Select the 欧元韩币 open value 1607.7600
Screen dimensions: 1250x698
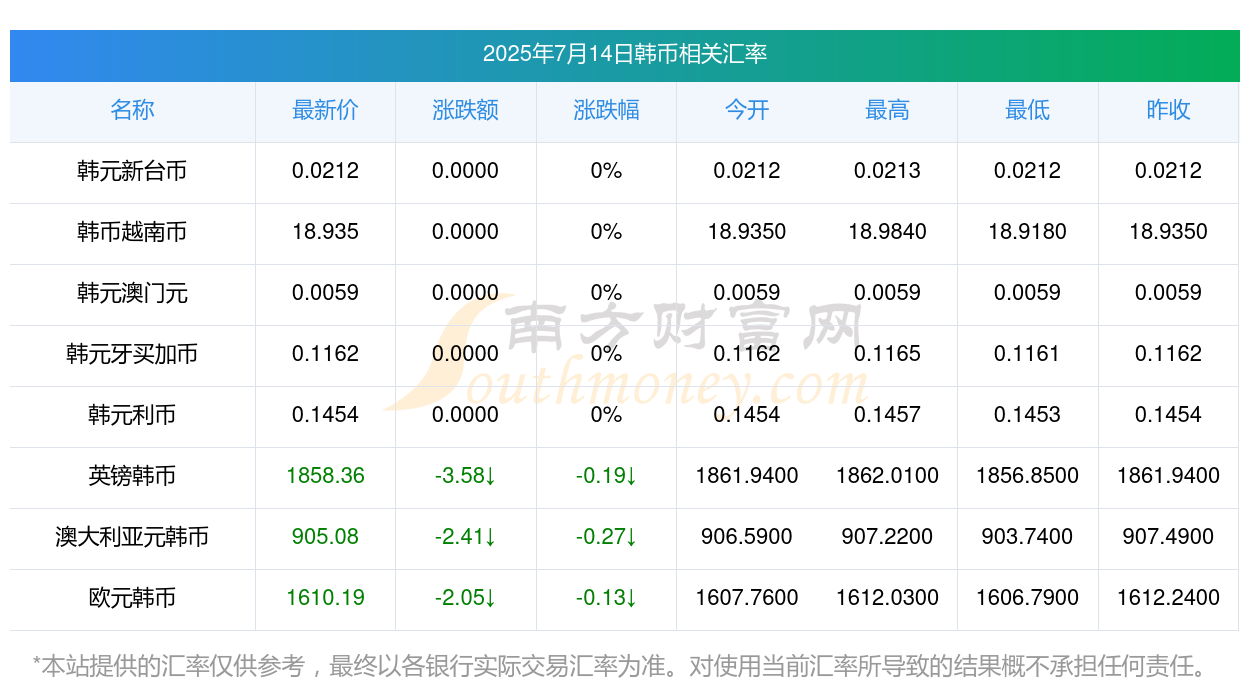tap(747, 598)
